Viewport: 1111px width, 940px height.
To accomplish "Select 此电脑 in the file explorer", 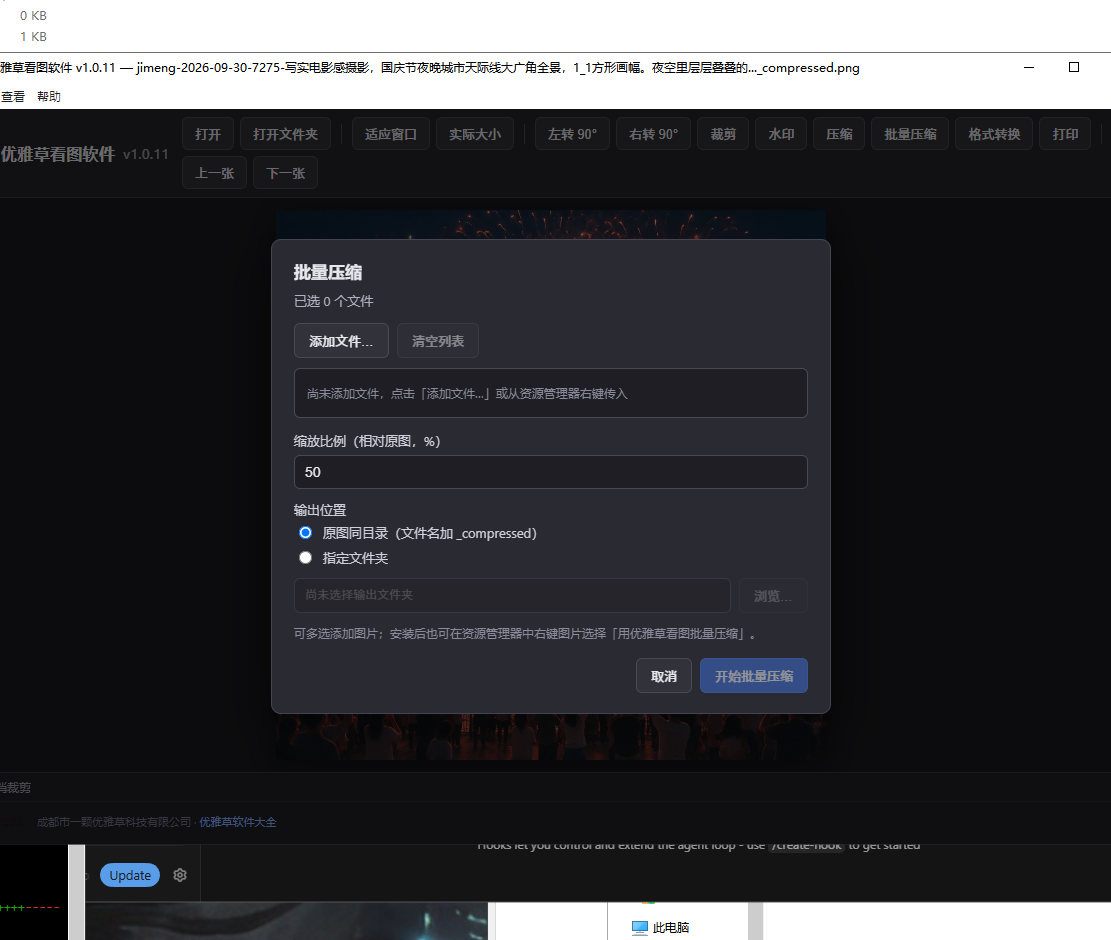I will [x=660, y=927].
